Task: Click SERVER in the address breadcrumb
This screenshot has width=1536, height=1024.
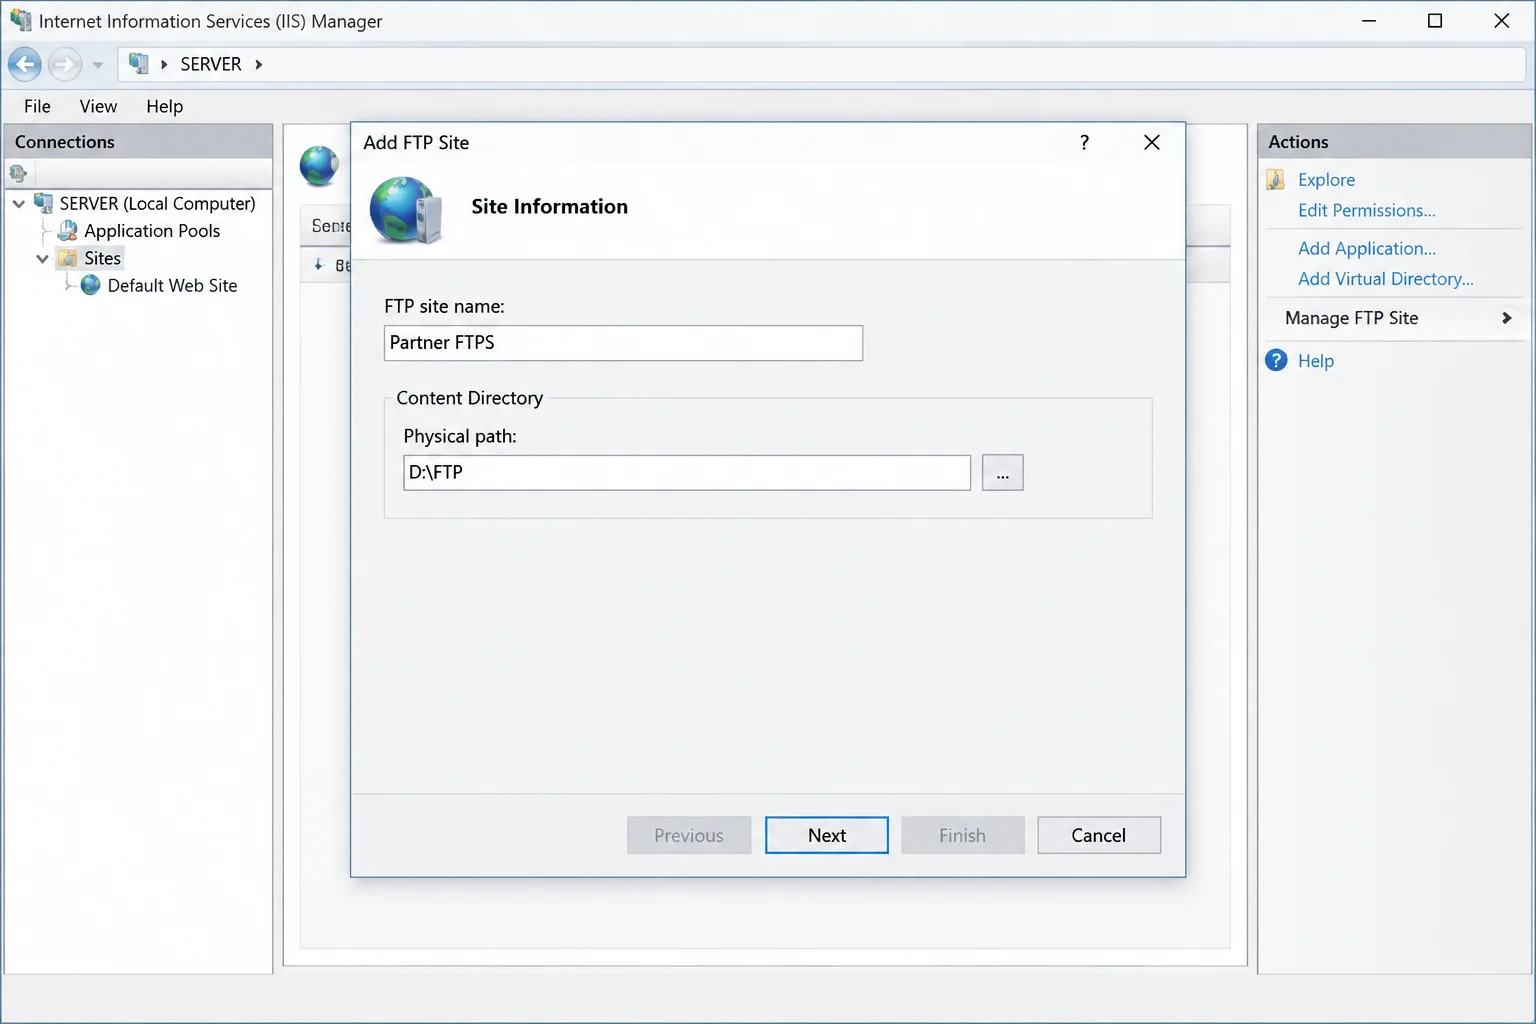Action: 211,64
